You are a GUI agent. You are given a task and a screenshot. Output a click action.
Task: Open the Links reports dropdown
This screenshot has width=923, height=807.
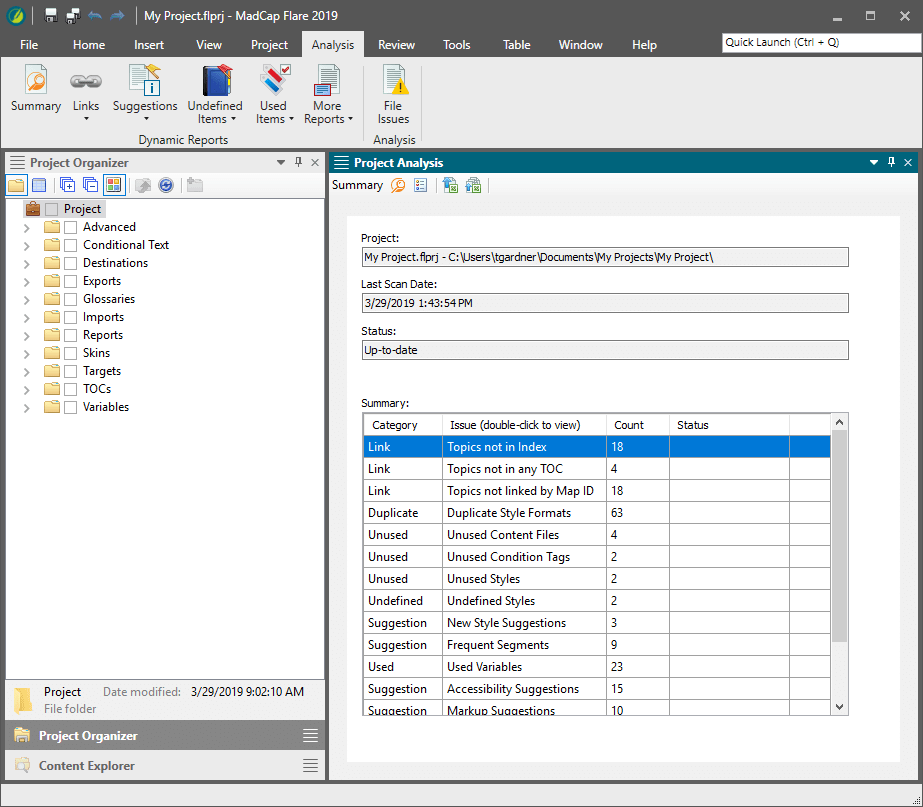(86, 93)
